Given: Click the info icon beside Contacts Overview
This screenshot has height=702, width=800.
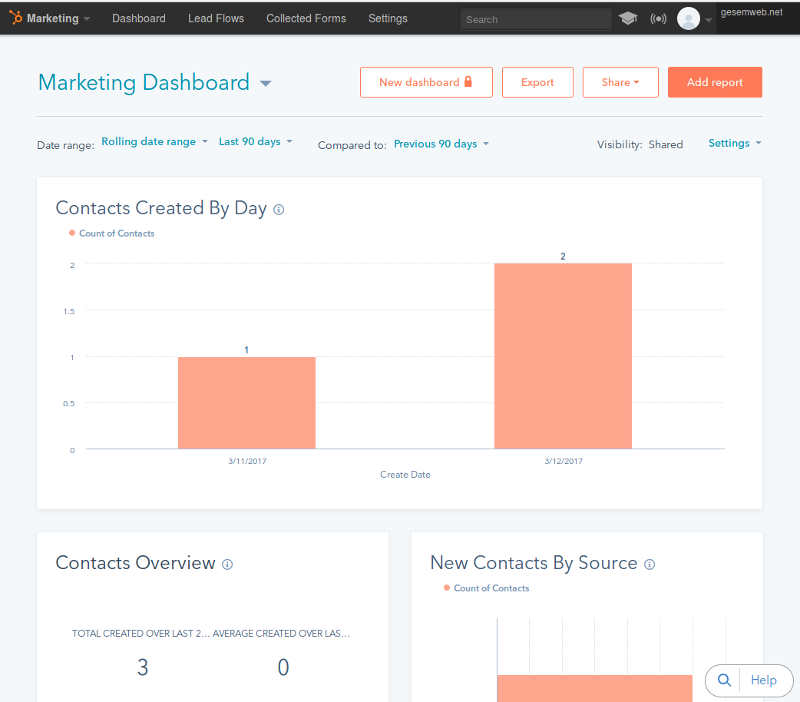Looking at the screenshot, I should (x=227, y=565).
